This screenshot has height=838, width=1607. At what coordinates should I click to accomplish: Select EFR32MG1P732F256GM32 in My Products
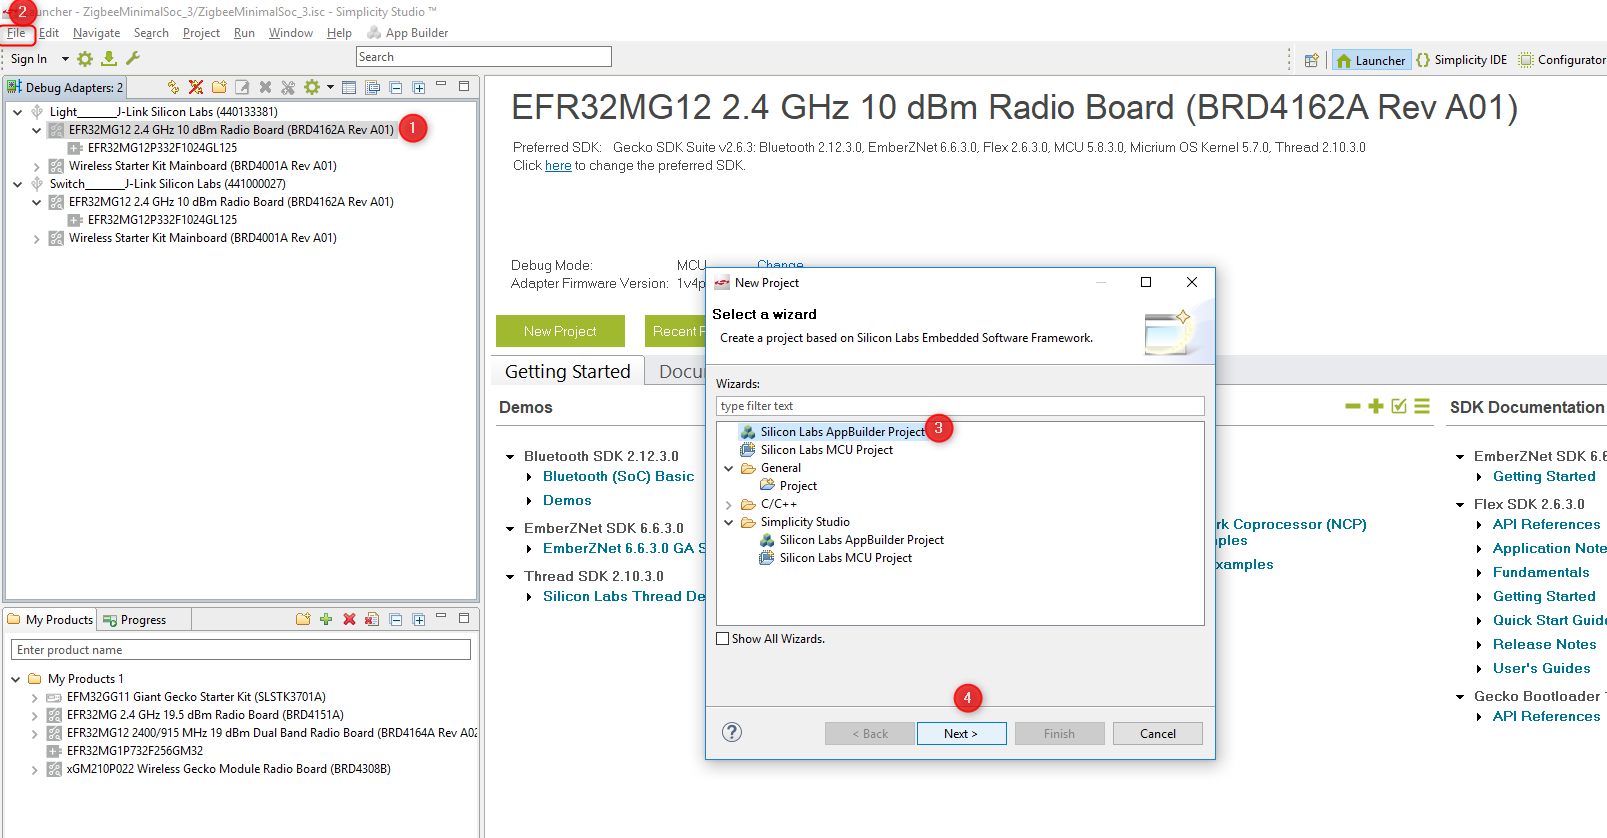pyautogui.click(x=135, y=752)
